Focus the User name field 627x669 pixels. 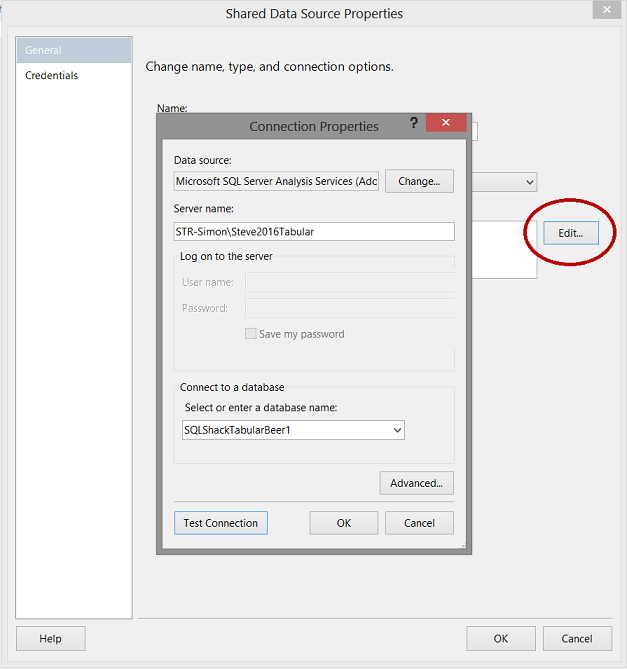[349, 282]
